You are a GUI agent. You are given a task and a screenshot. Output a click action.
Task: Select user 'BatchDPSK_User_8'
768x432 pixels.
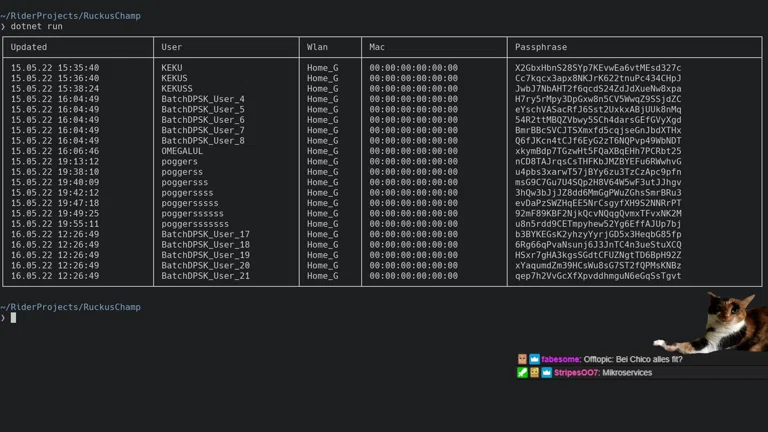[x=203, y=141]
